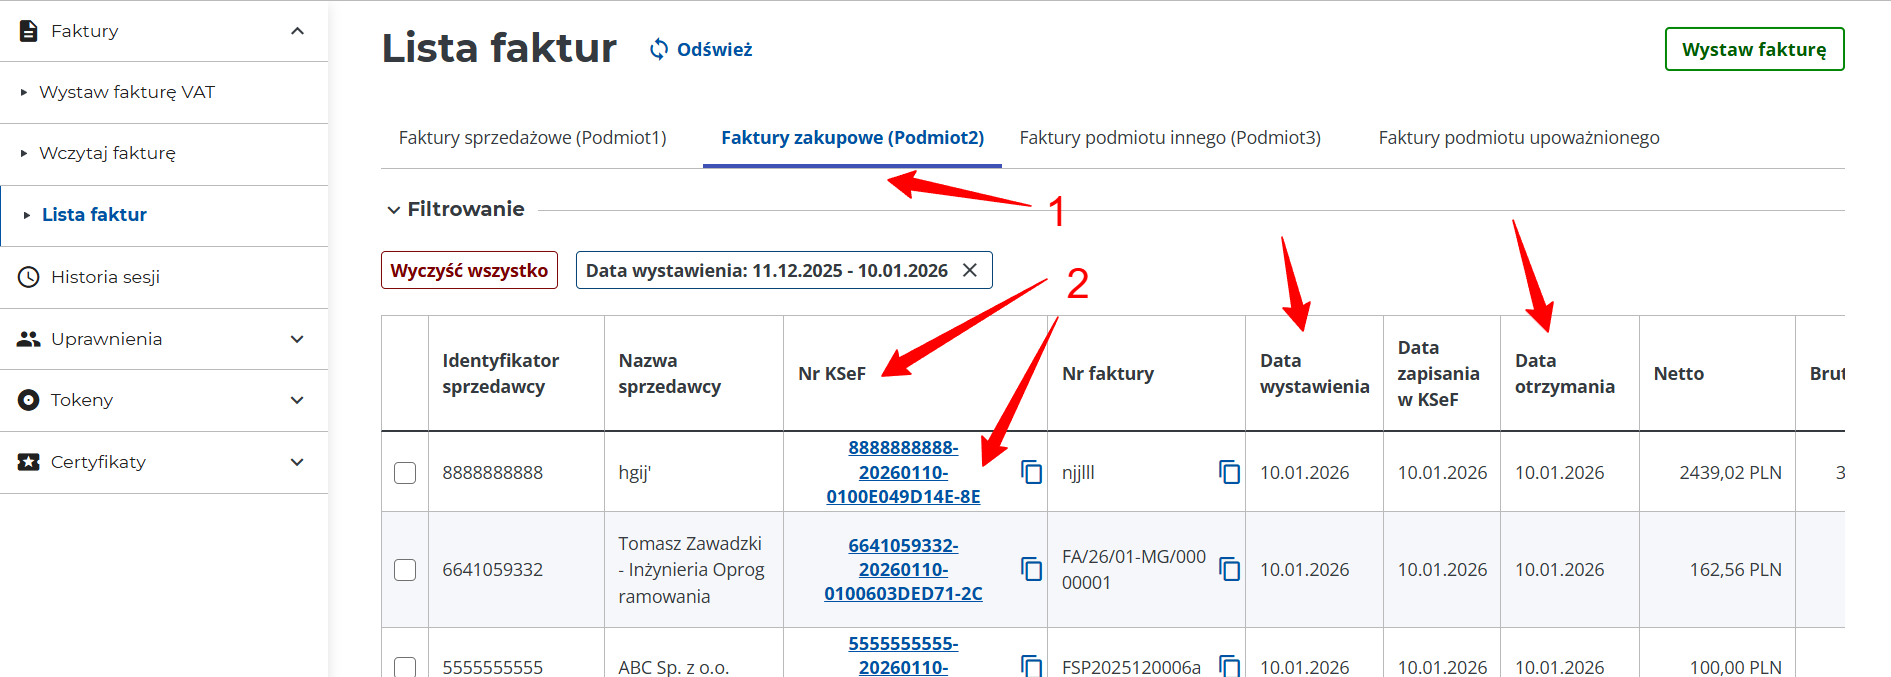Collapse the Faktury sidebar section
This screenshot has width=1891, height=677.
[x=297, y=31]
